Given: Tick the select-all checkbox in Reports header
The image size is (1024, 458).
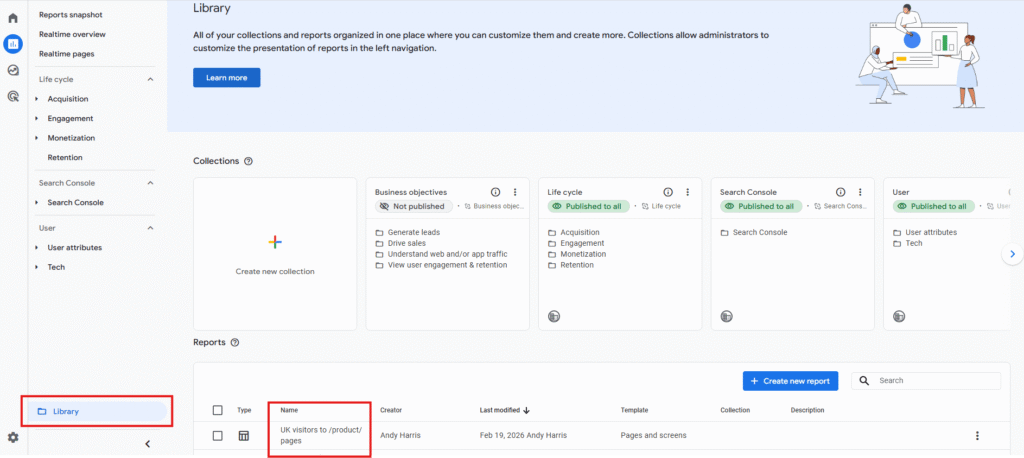Looking at the screenshot, I should tap(217, 410).
